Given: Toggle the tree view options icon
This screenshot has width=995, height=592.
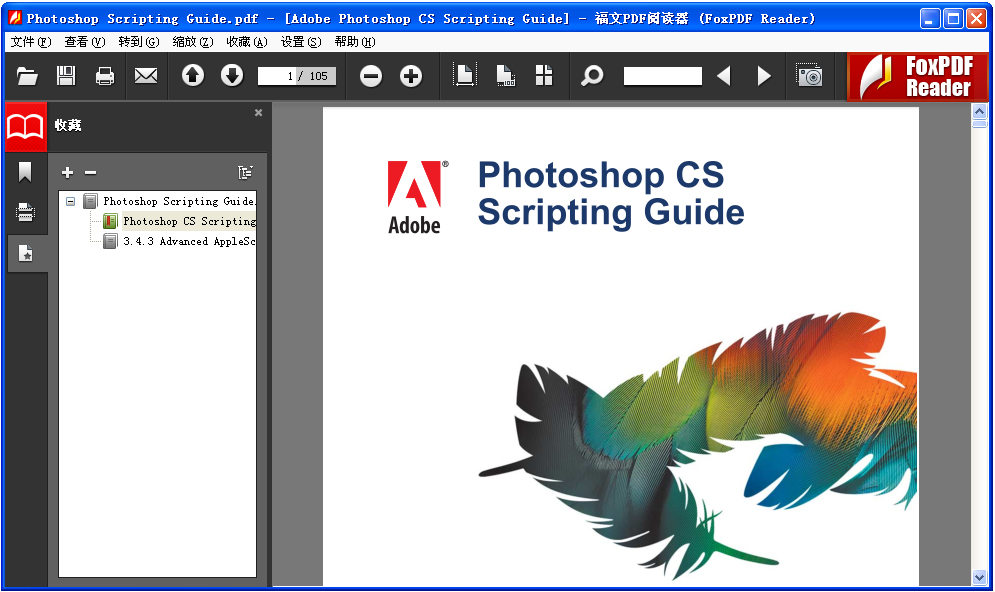Looking at the screenshot, I should click(245, 172).
